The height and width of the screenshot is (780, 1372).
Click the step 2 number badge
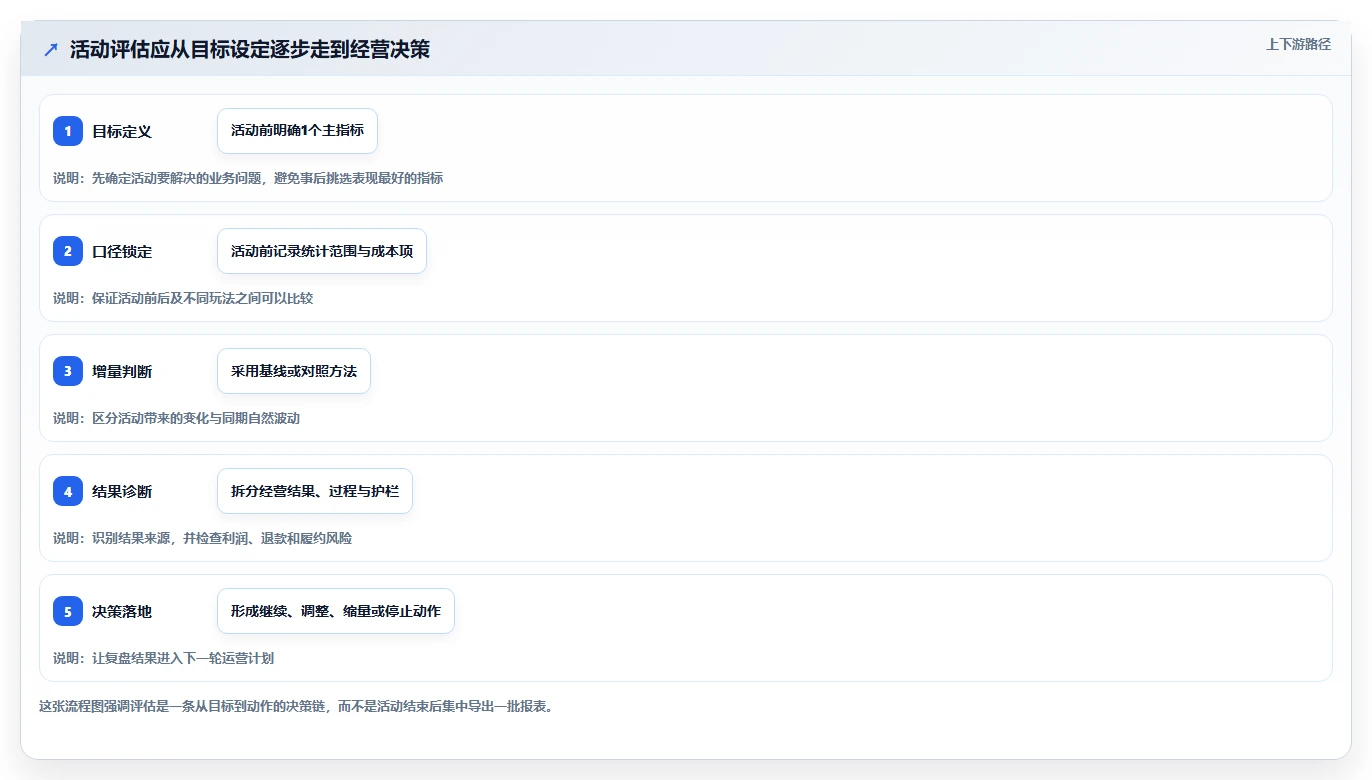(68, 251)
